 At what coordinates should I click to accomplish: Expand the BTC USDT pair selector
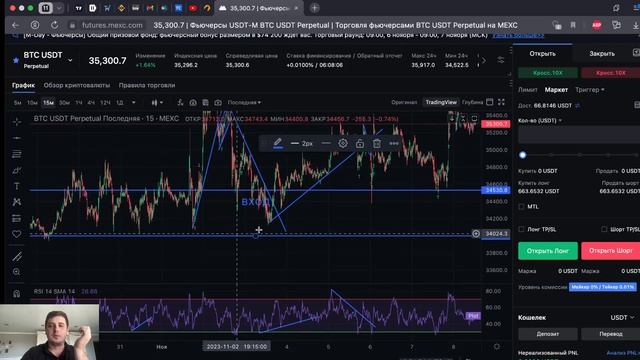click(70, 60)
